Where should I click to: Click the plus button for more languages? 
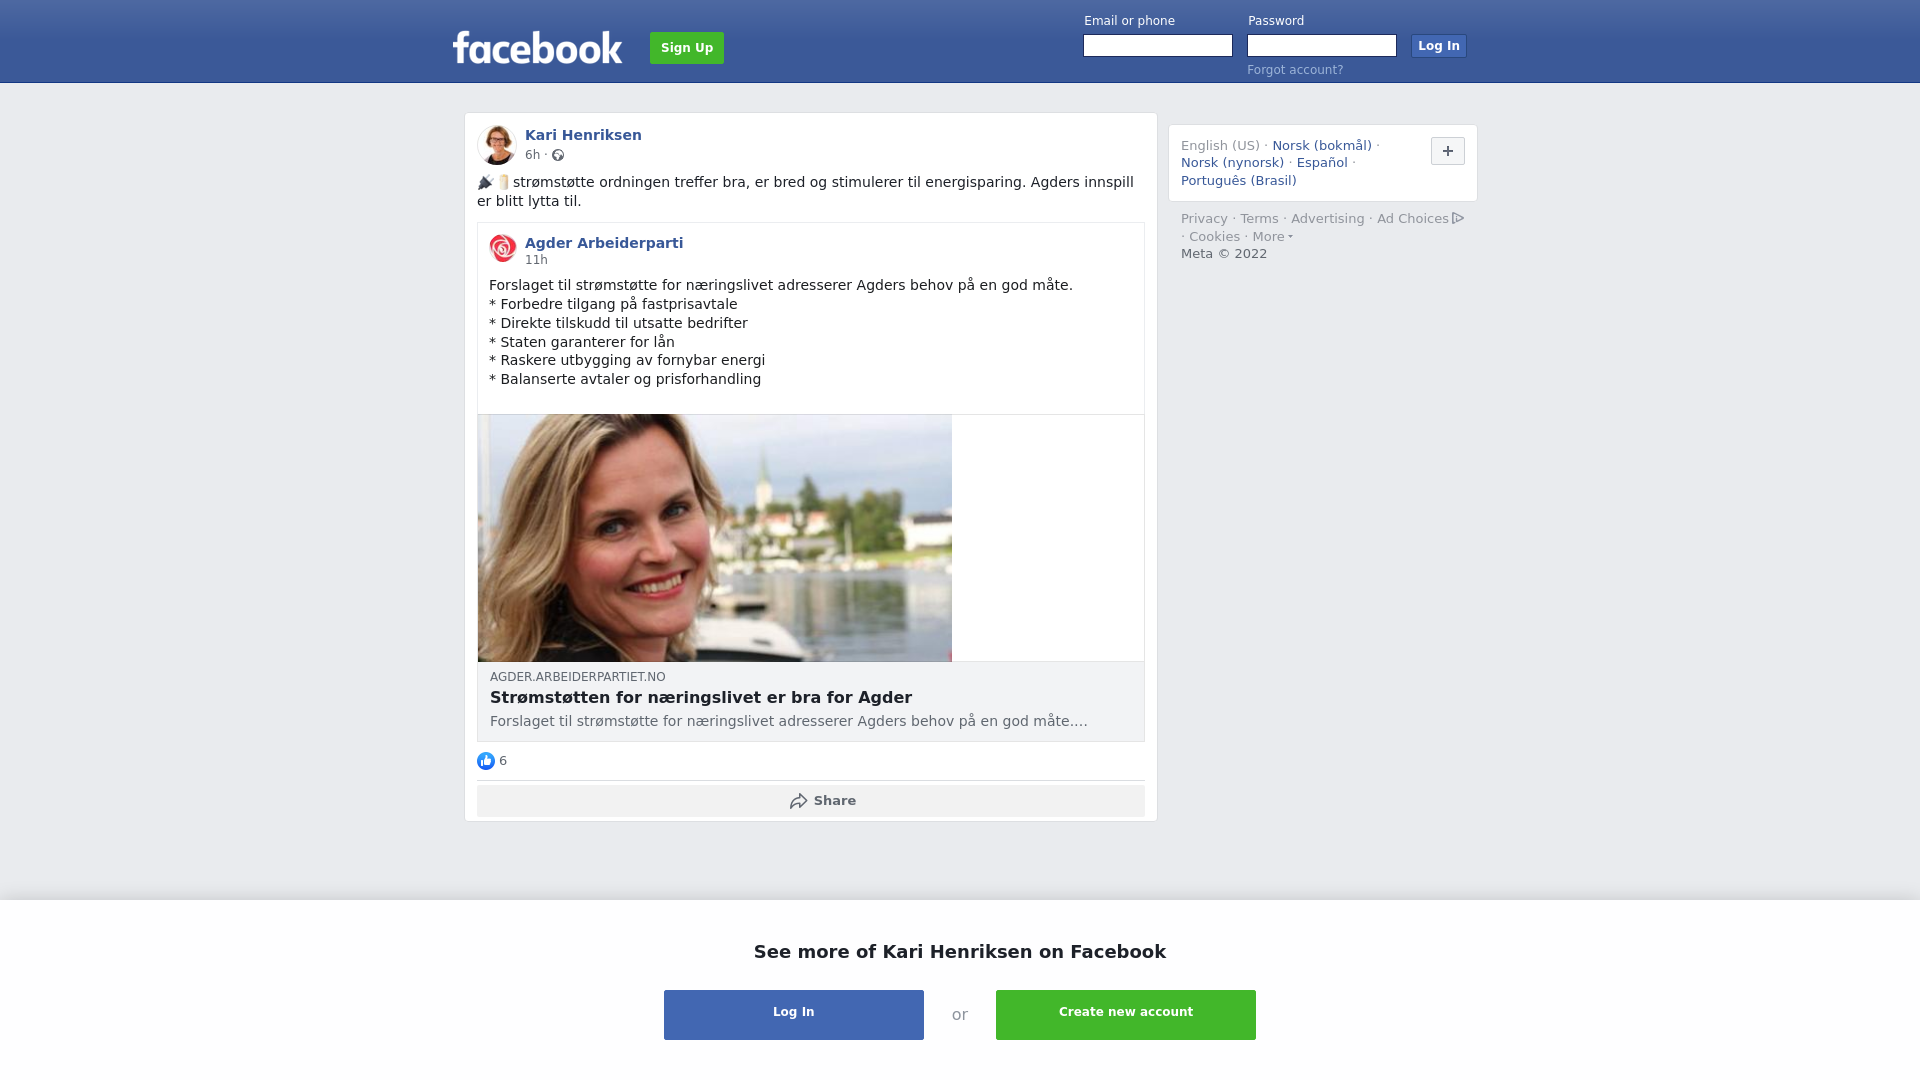pyautogui.click(x=1448, y=151)
